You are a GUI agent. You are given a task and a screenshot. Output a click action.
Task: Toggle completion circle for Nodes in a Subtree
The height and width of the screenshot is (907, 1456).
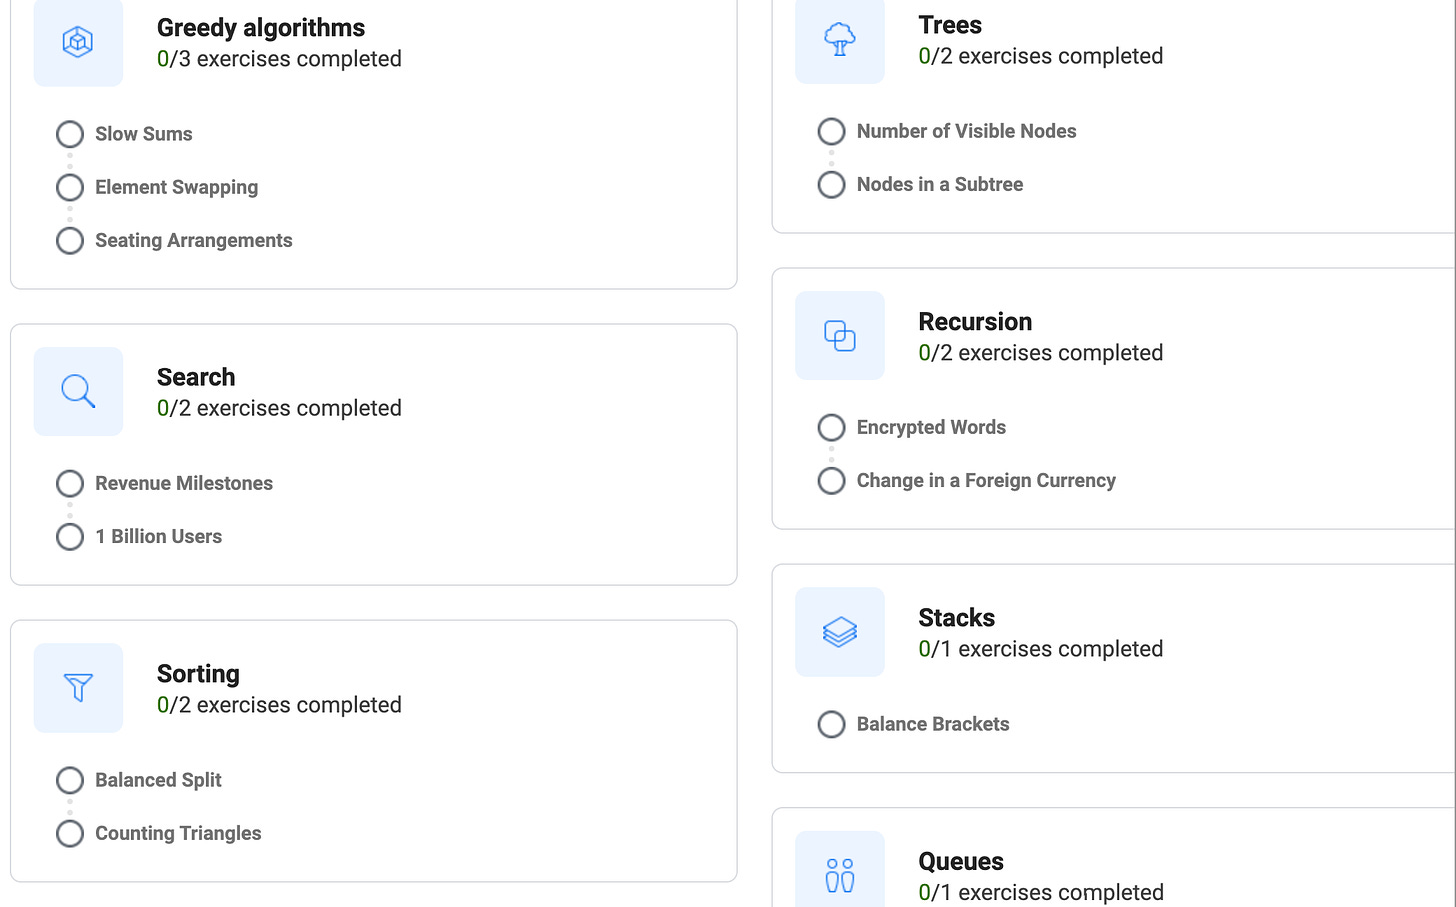831,184
